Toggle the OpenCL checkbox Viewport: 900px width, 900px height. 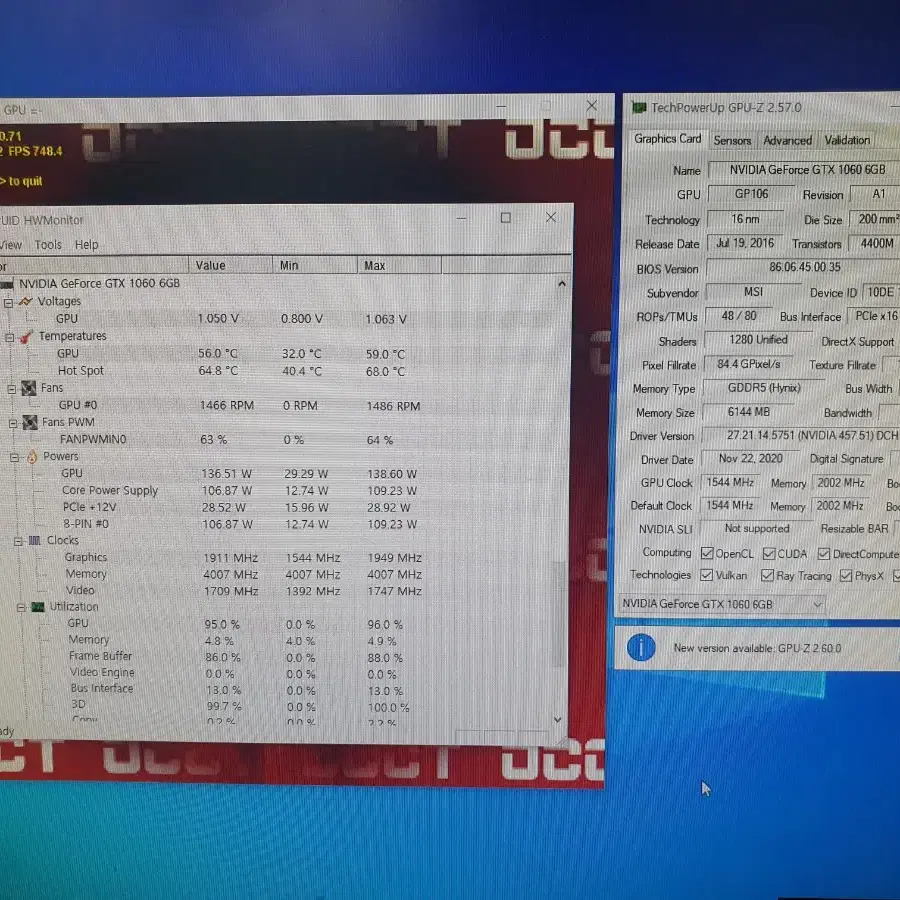pos(707,553)
